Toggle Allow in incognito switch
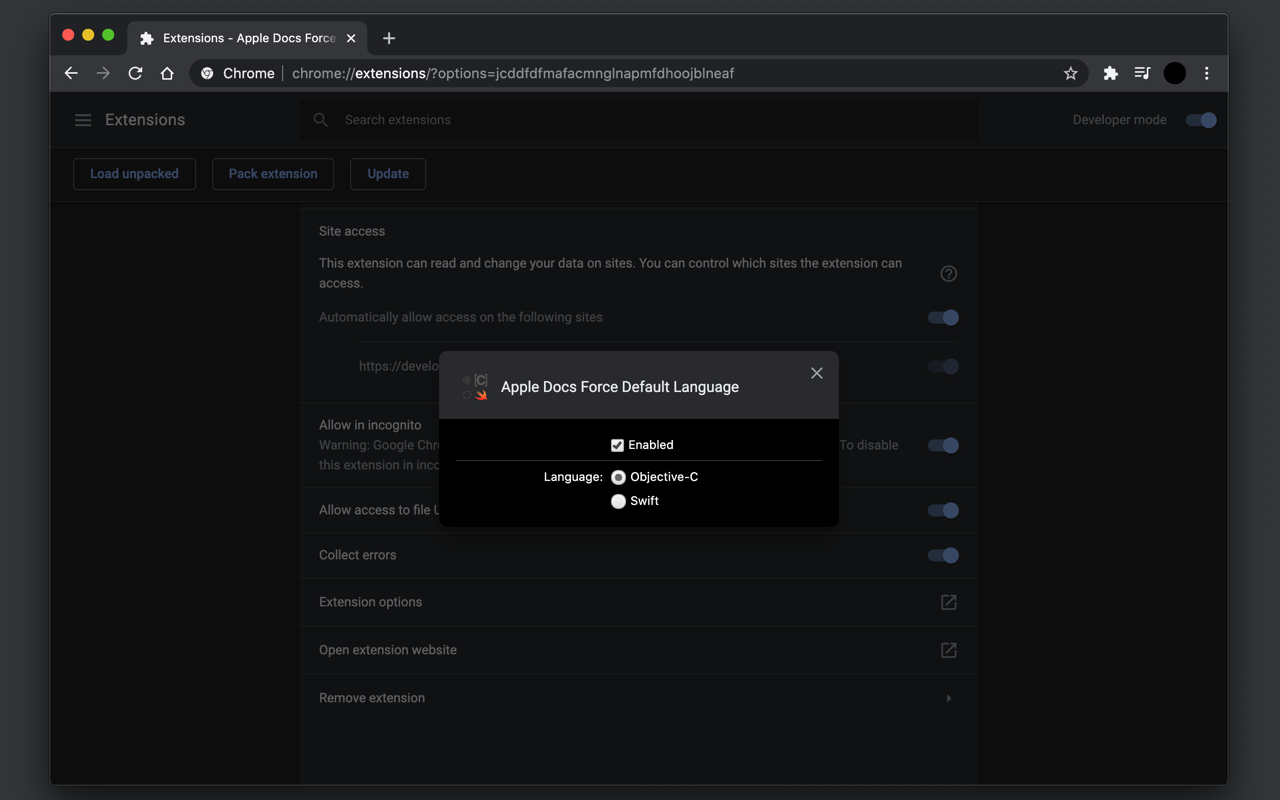 pos(943,445)
